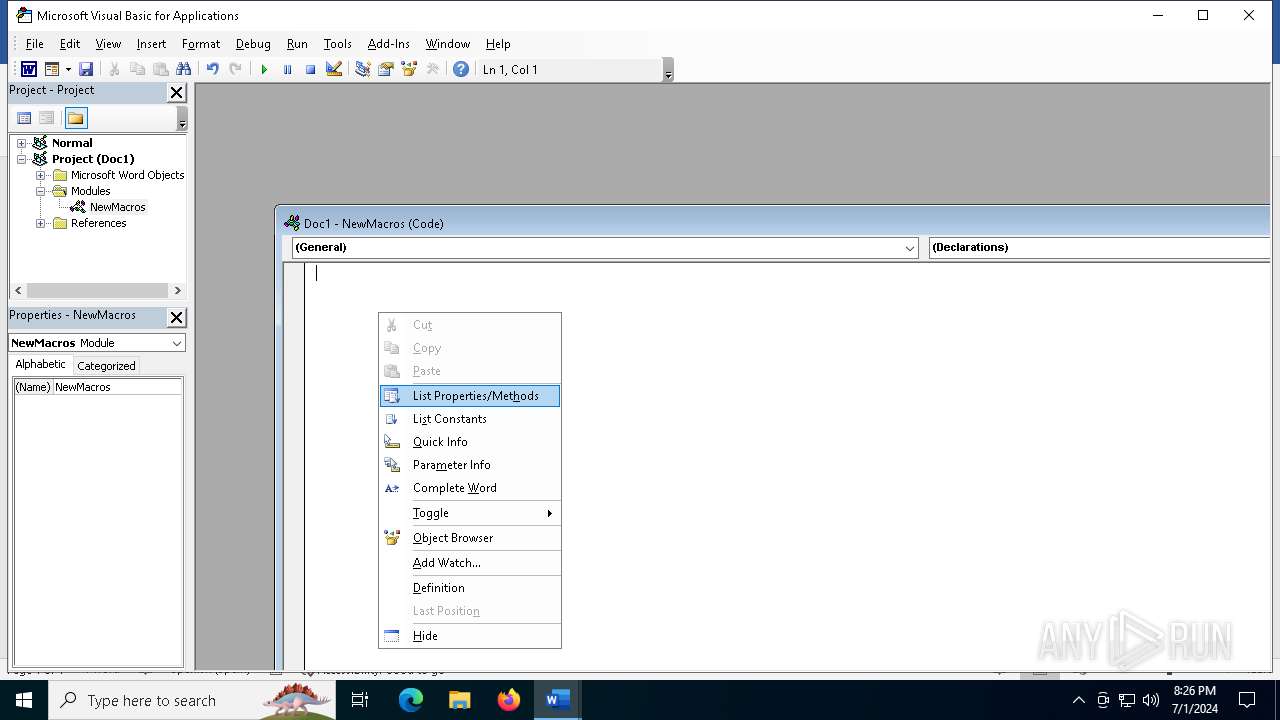Click the View Microsoft Word toolbar icon
Image resolution: width=1280 pixels, height=720 pixels.
[x=28, y=69]
